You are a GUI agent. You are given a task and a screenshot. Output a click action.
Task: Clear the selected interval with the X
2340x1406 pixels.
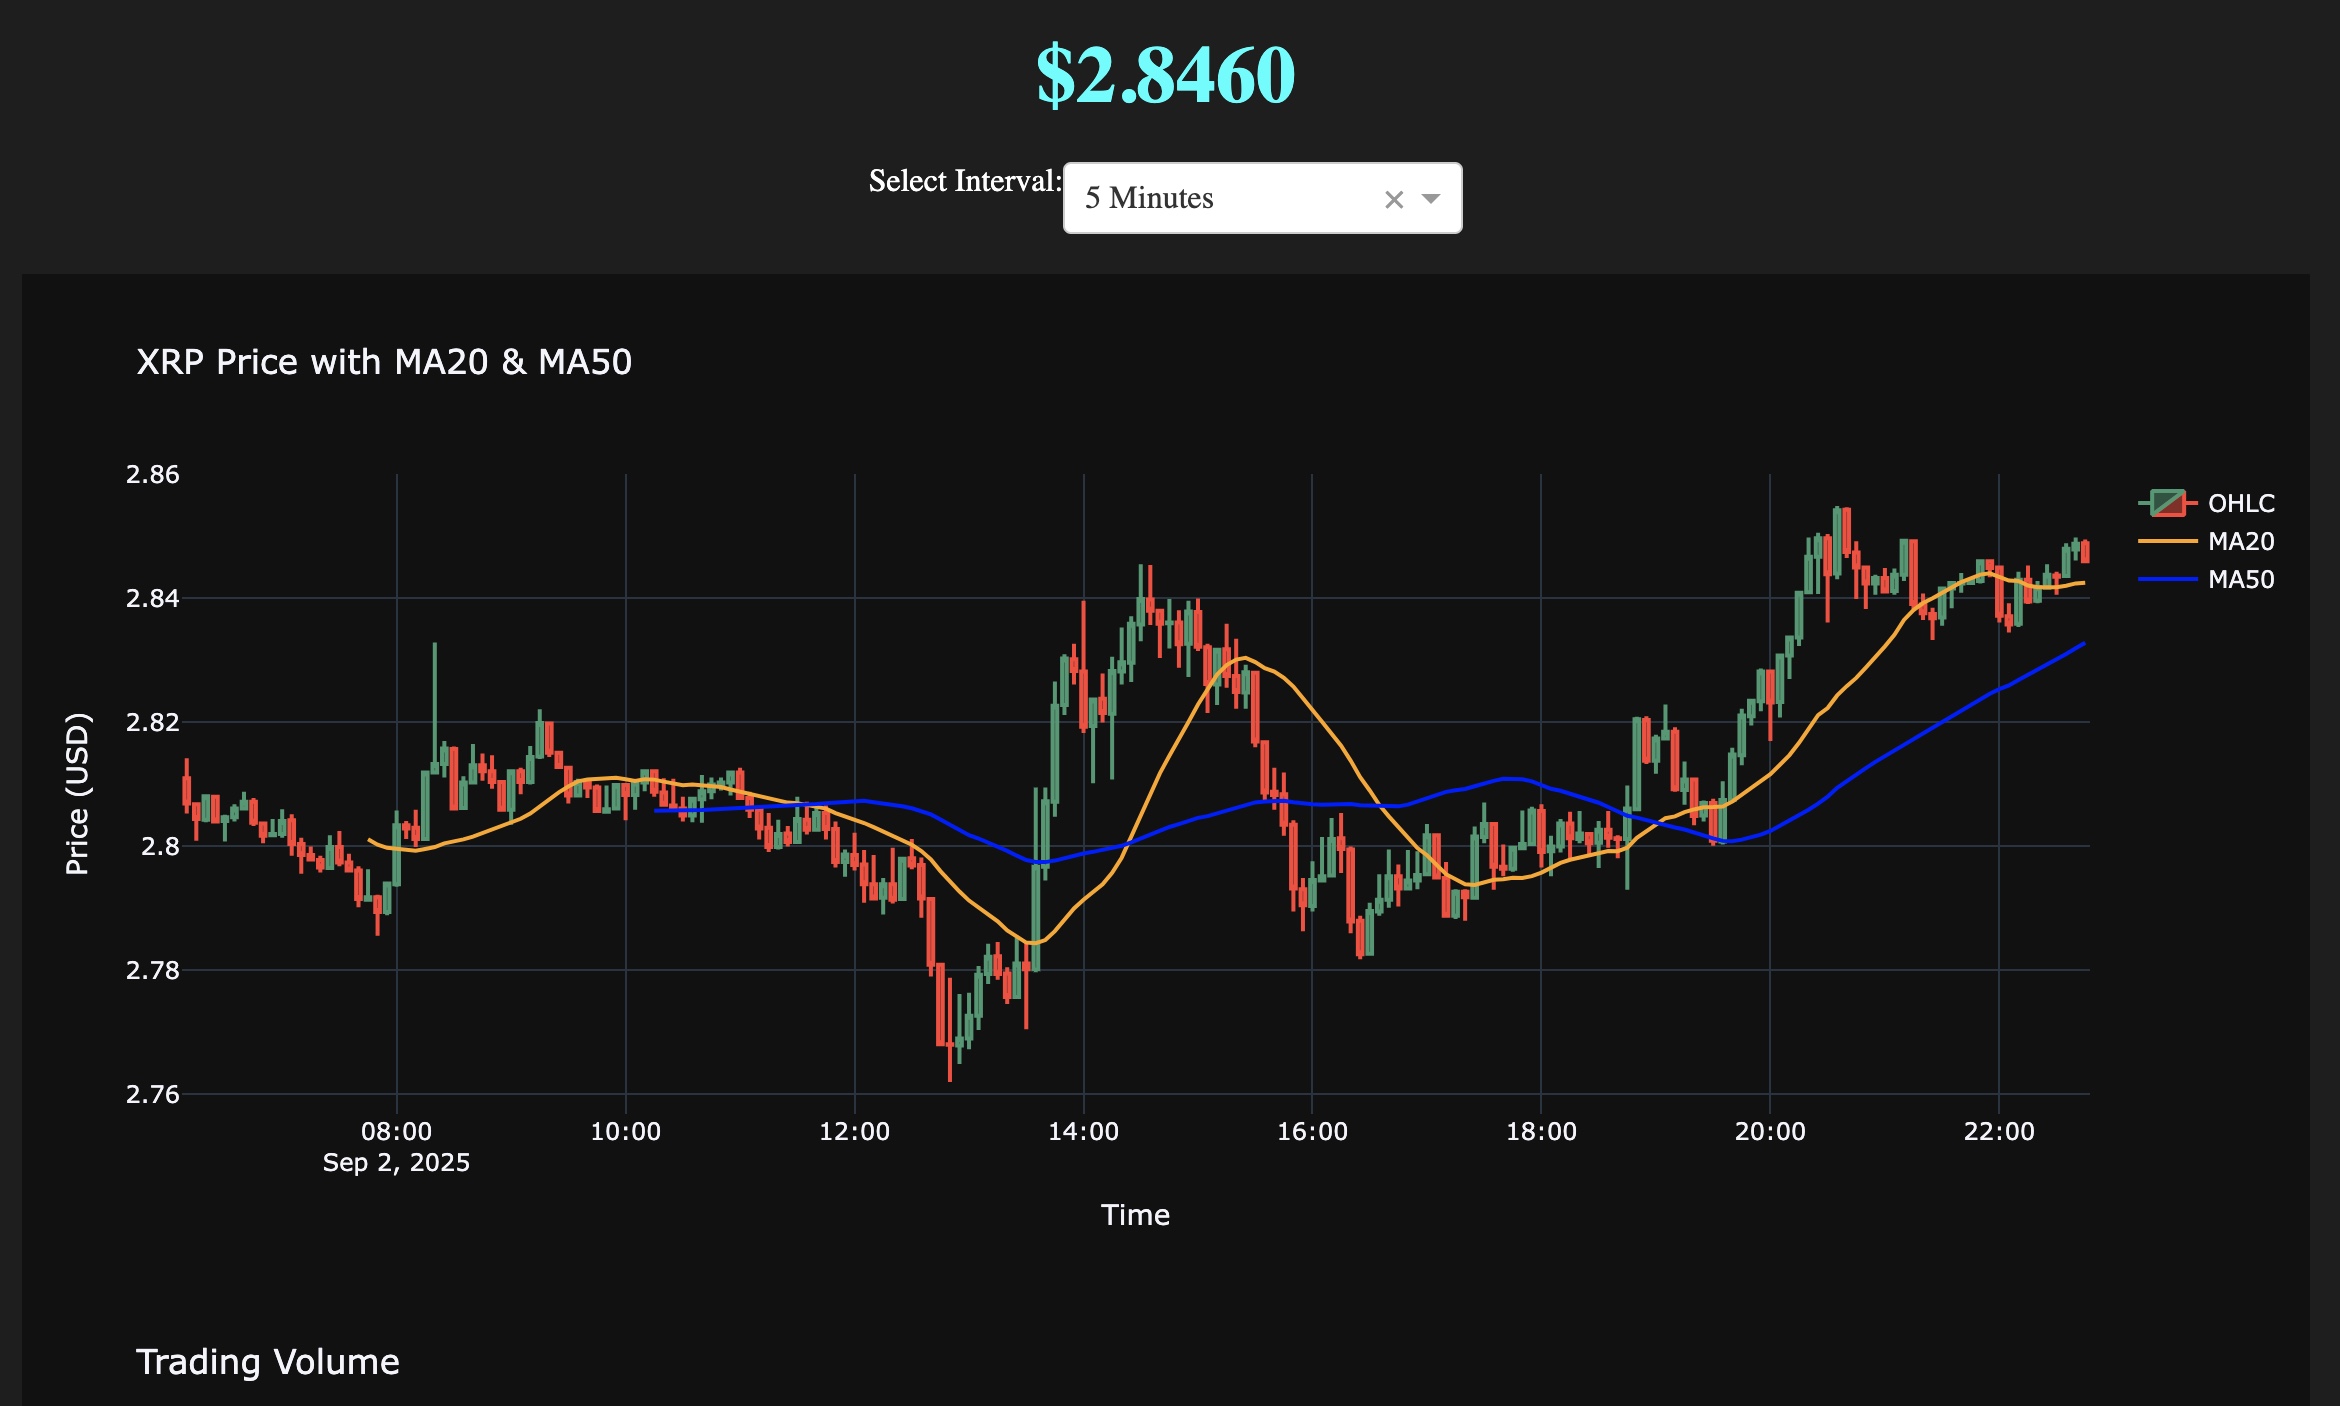pyautogui.click(x=1393, y=200)
